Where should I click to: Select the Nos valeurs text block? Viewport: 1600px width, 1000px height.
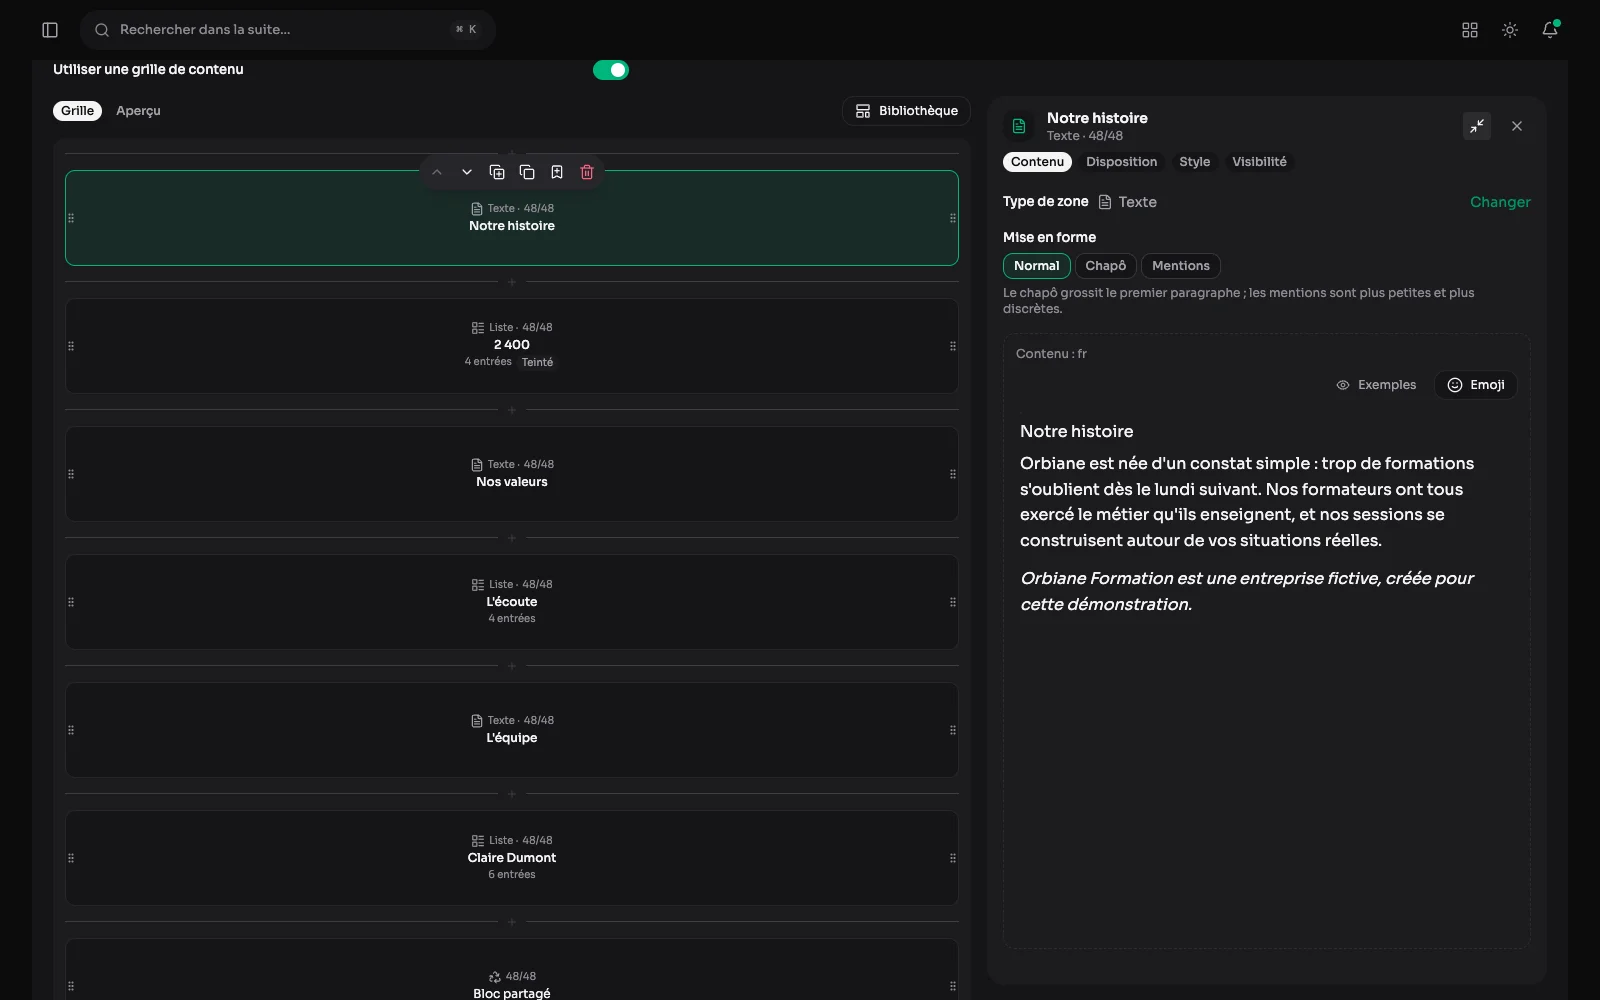[512, 474]
